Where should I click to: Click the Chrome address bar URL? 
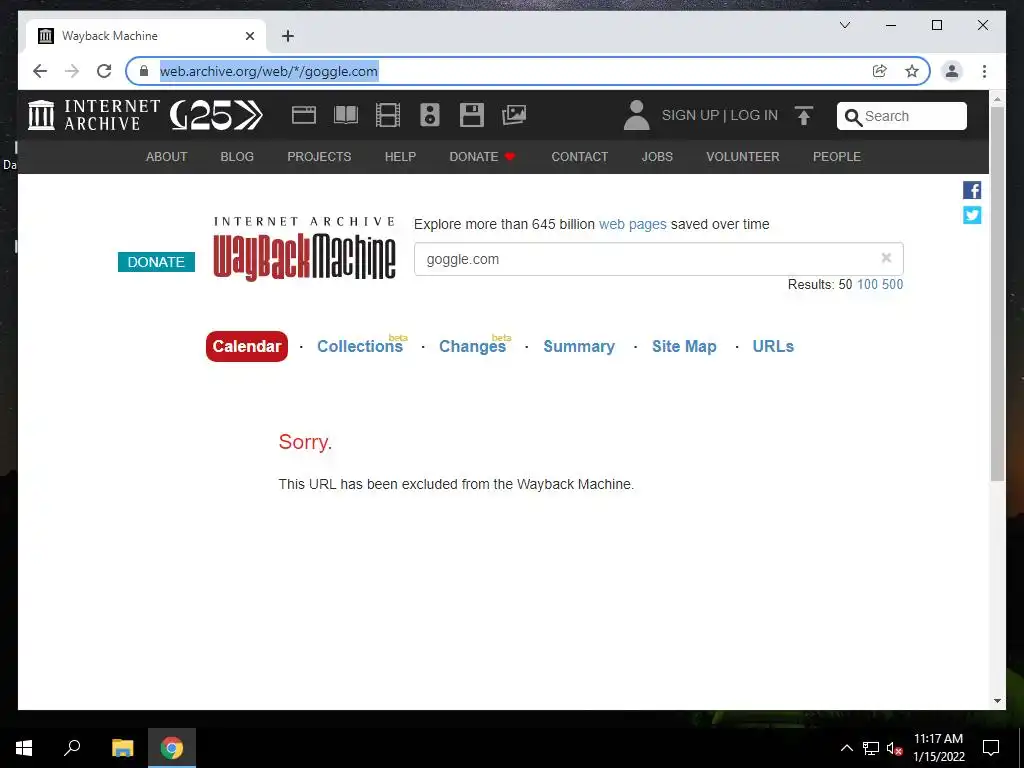(268, 71)
